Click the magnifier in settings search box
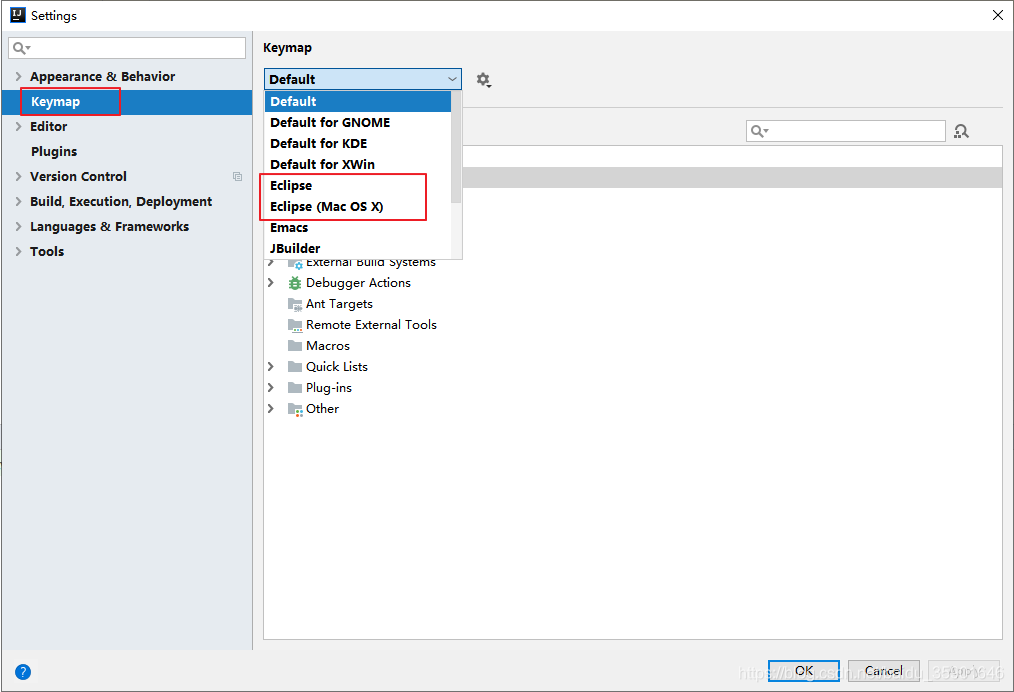The height and width of the screenshot is (692, 1014). [x=21, y=48]
